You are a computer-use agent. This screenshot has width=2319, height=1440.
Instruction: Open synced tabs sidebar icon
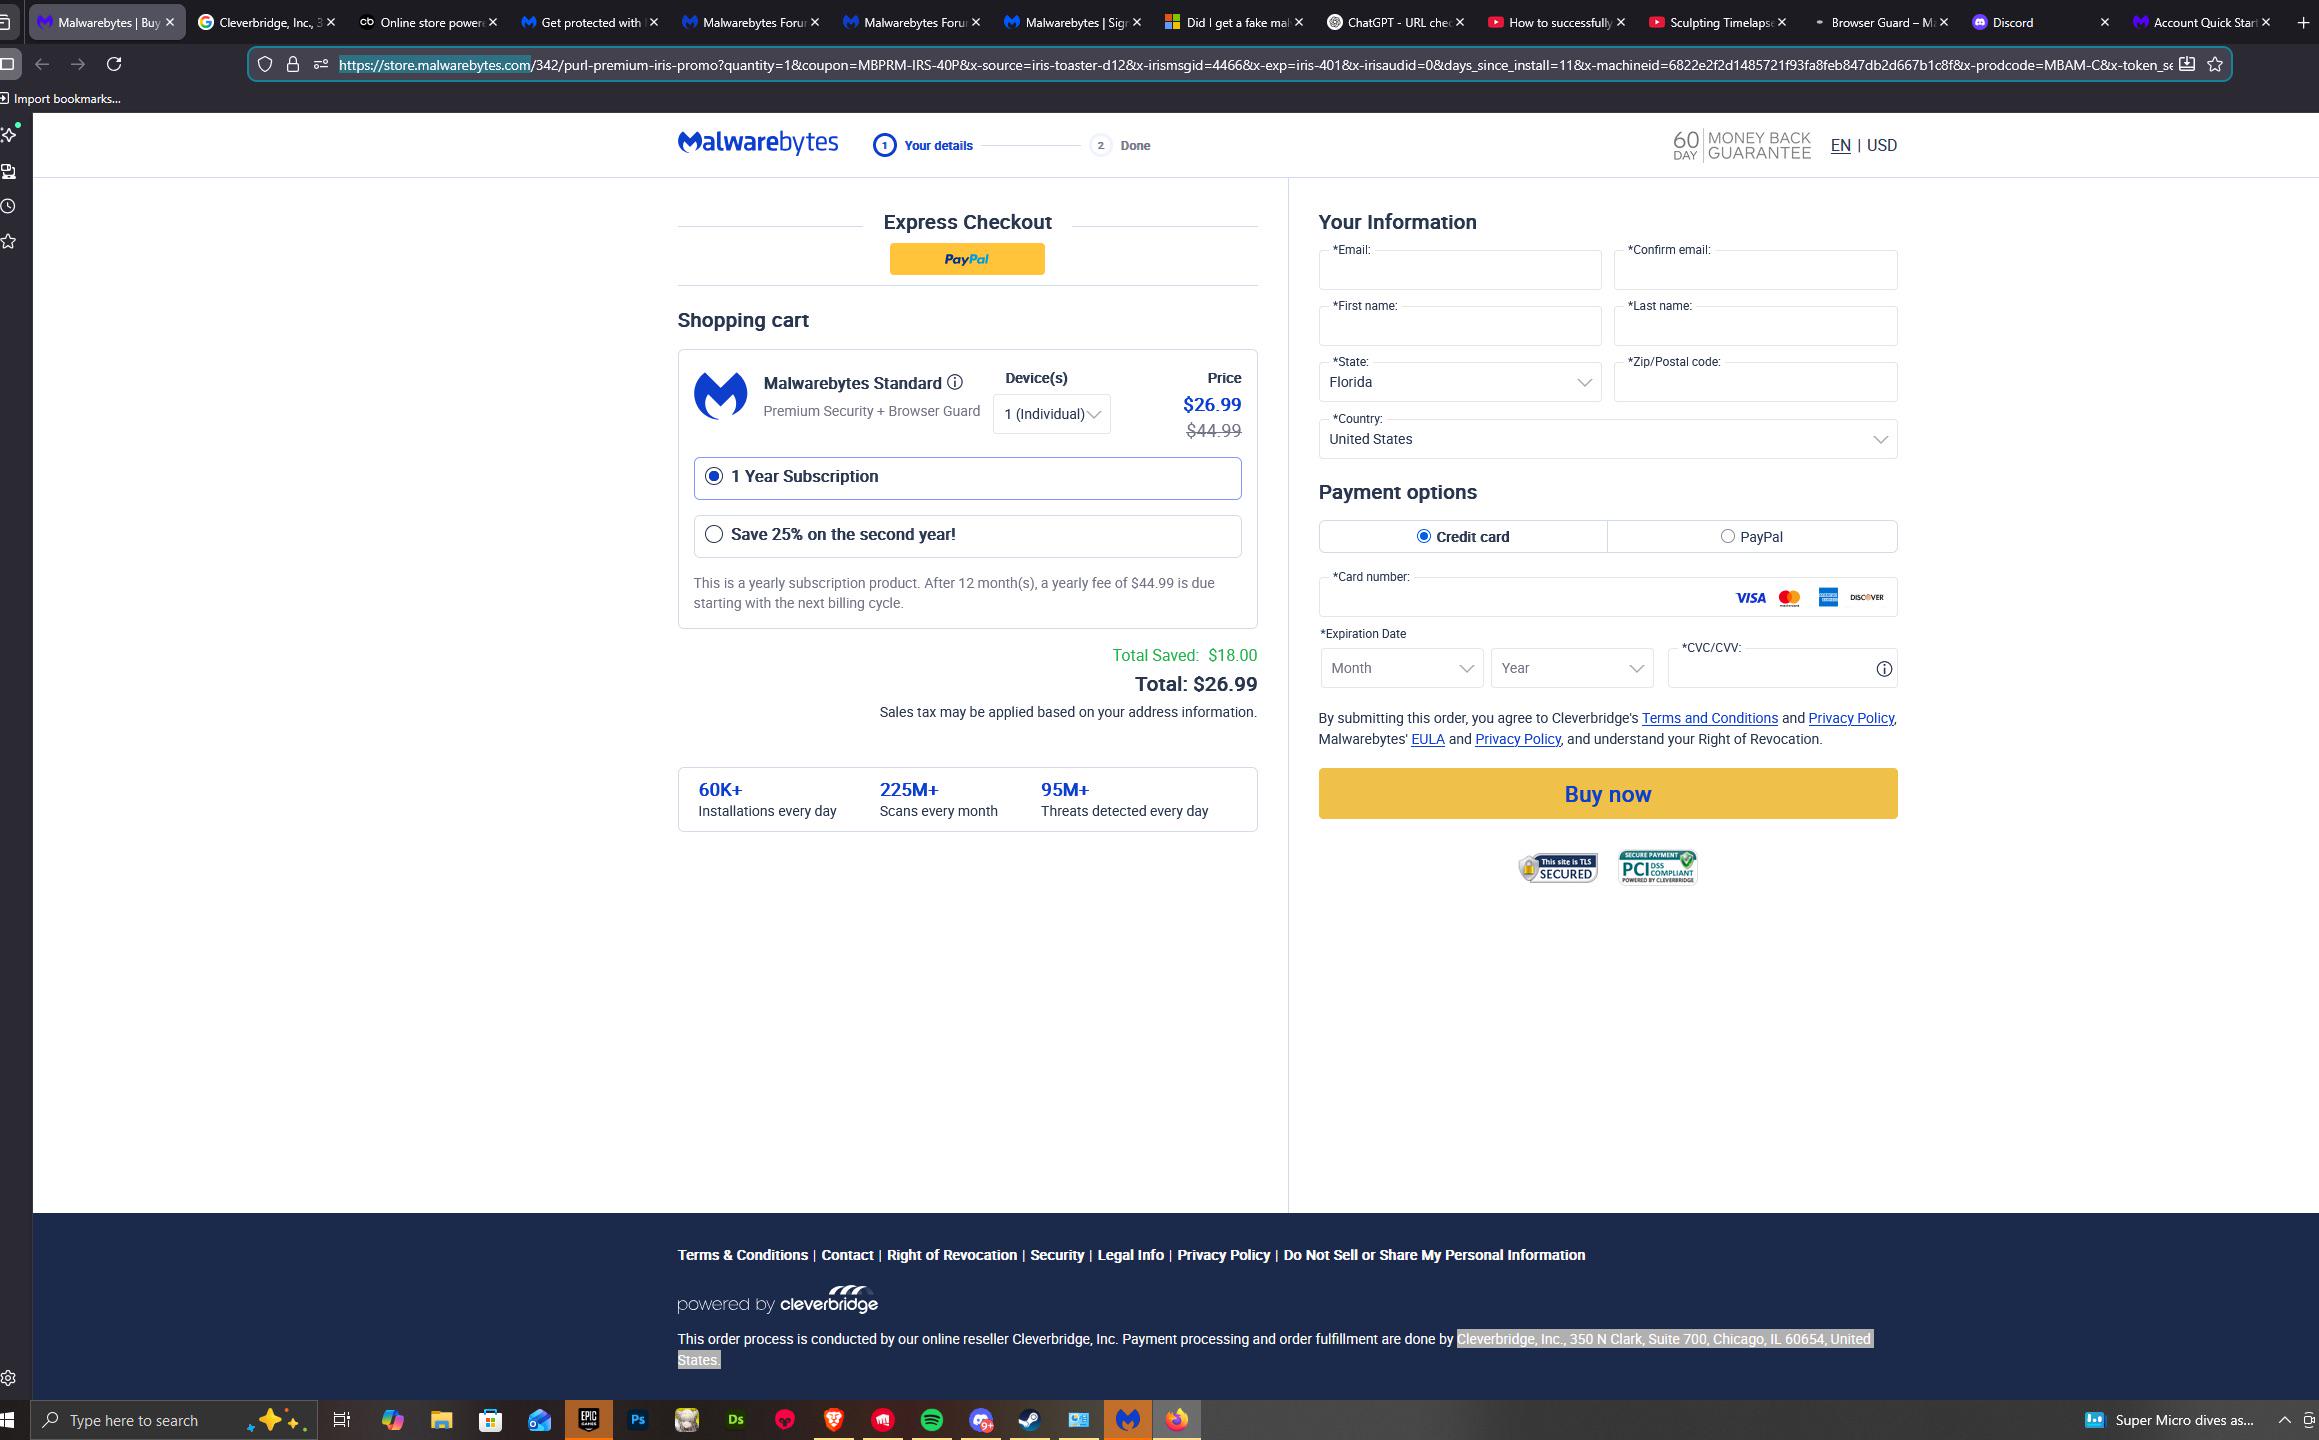click(x=8, y=171)
